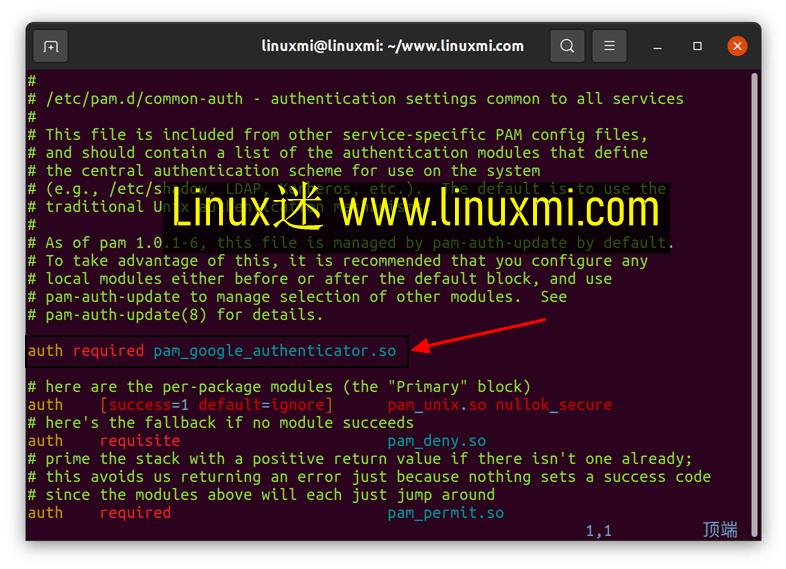Click the terminal vertical scrollbar
The width and height of the screenshot is (786, 569).
[x=754, y=306]
